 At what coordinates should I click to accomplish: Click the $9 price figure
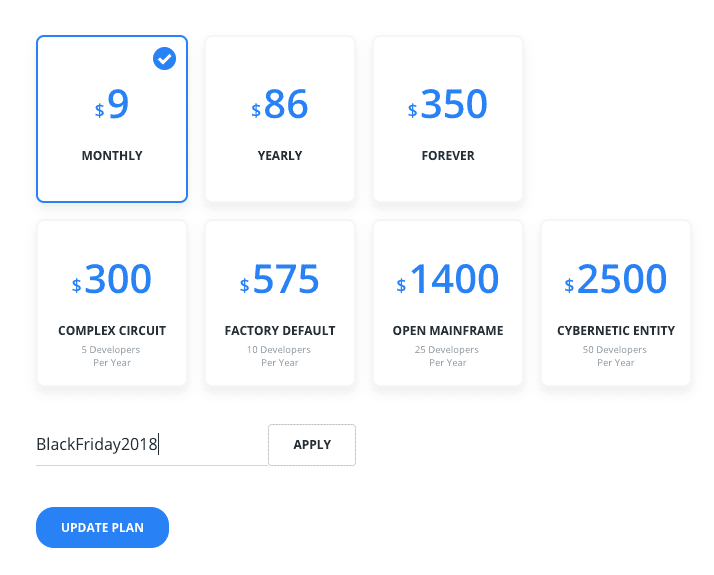coord(113,105)
